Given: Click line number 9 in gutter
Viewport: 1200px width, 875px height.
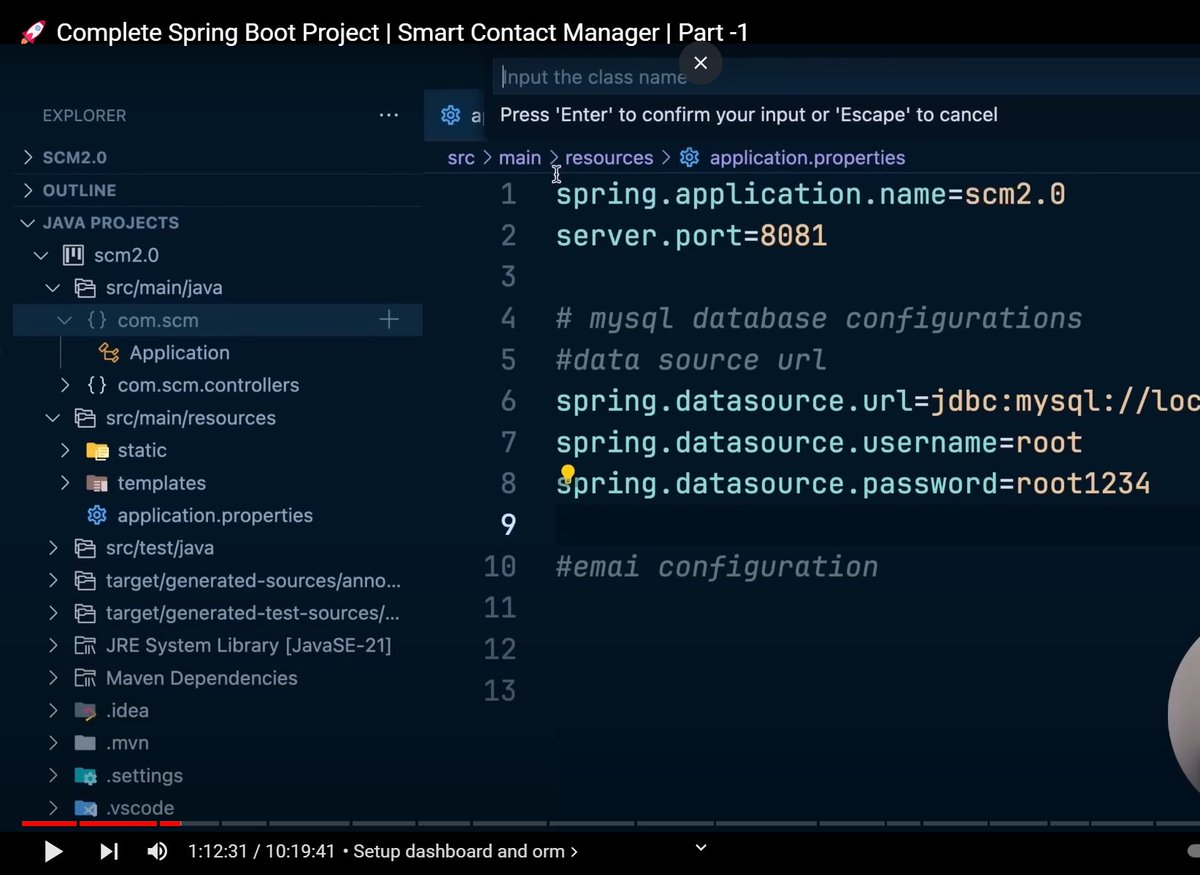Looking at the screenshot, I should tap(508, 525).
